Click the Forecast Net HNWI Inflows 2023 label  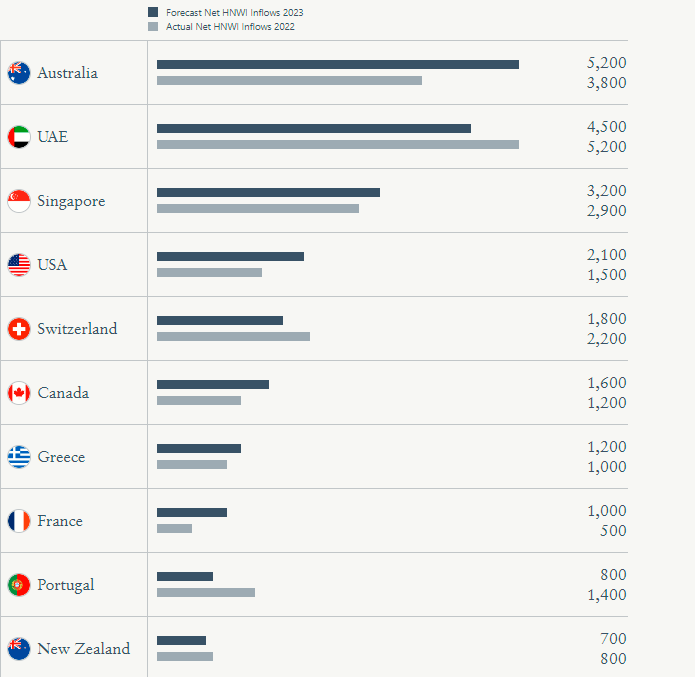pos(234,12)
